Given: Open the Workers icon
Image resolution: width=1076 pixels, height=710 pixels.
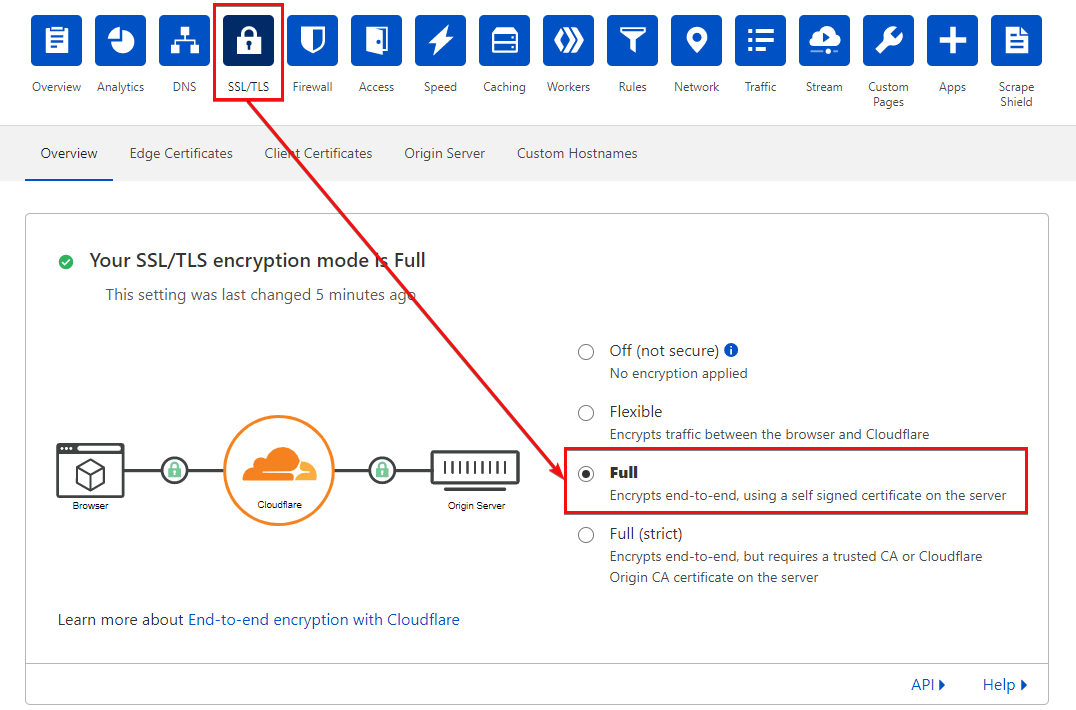Looking at the screenshot, I should pos(568,40).
